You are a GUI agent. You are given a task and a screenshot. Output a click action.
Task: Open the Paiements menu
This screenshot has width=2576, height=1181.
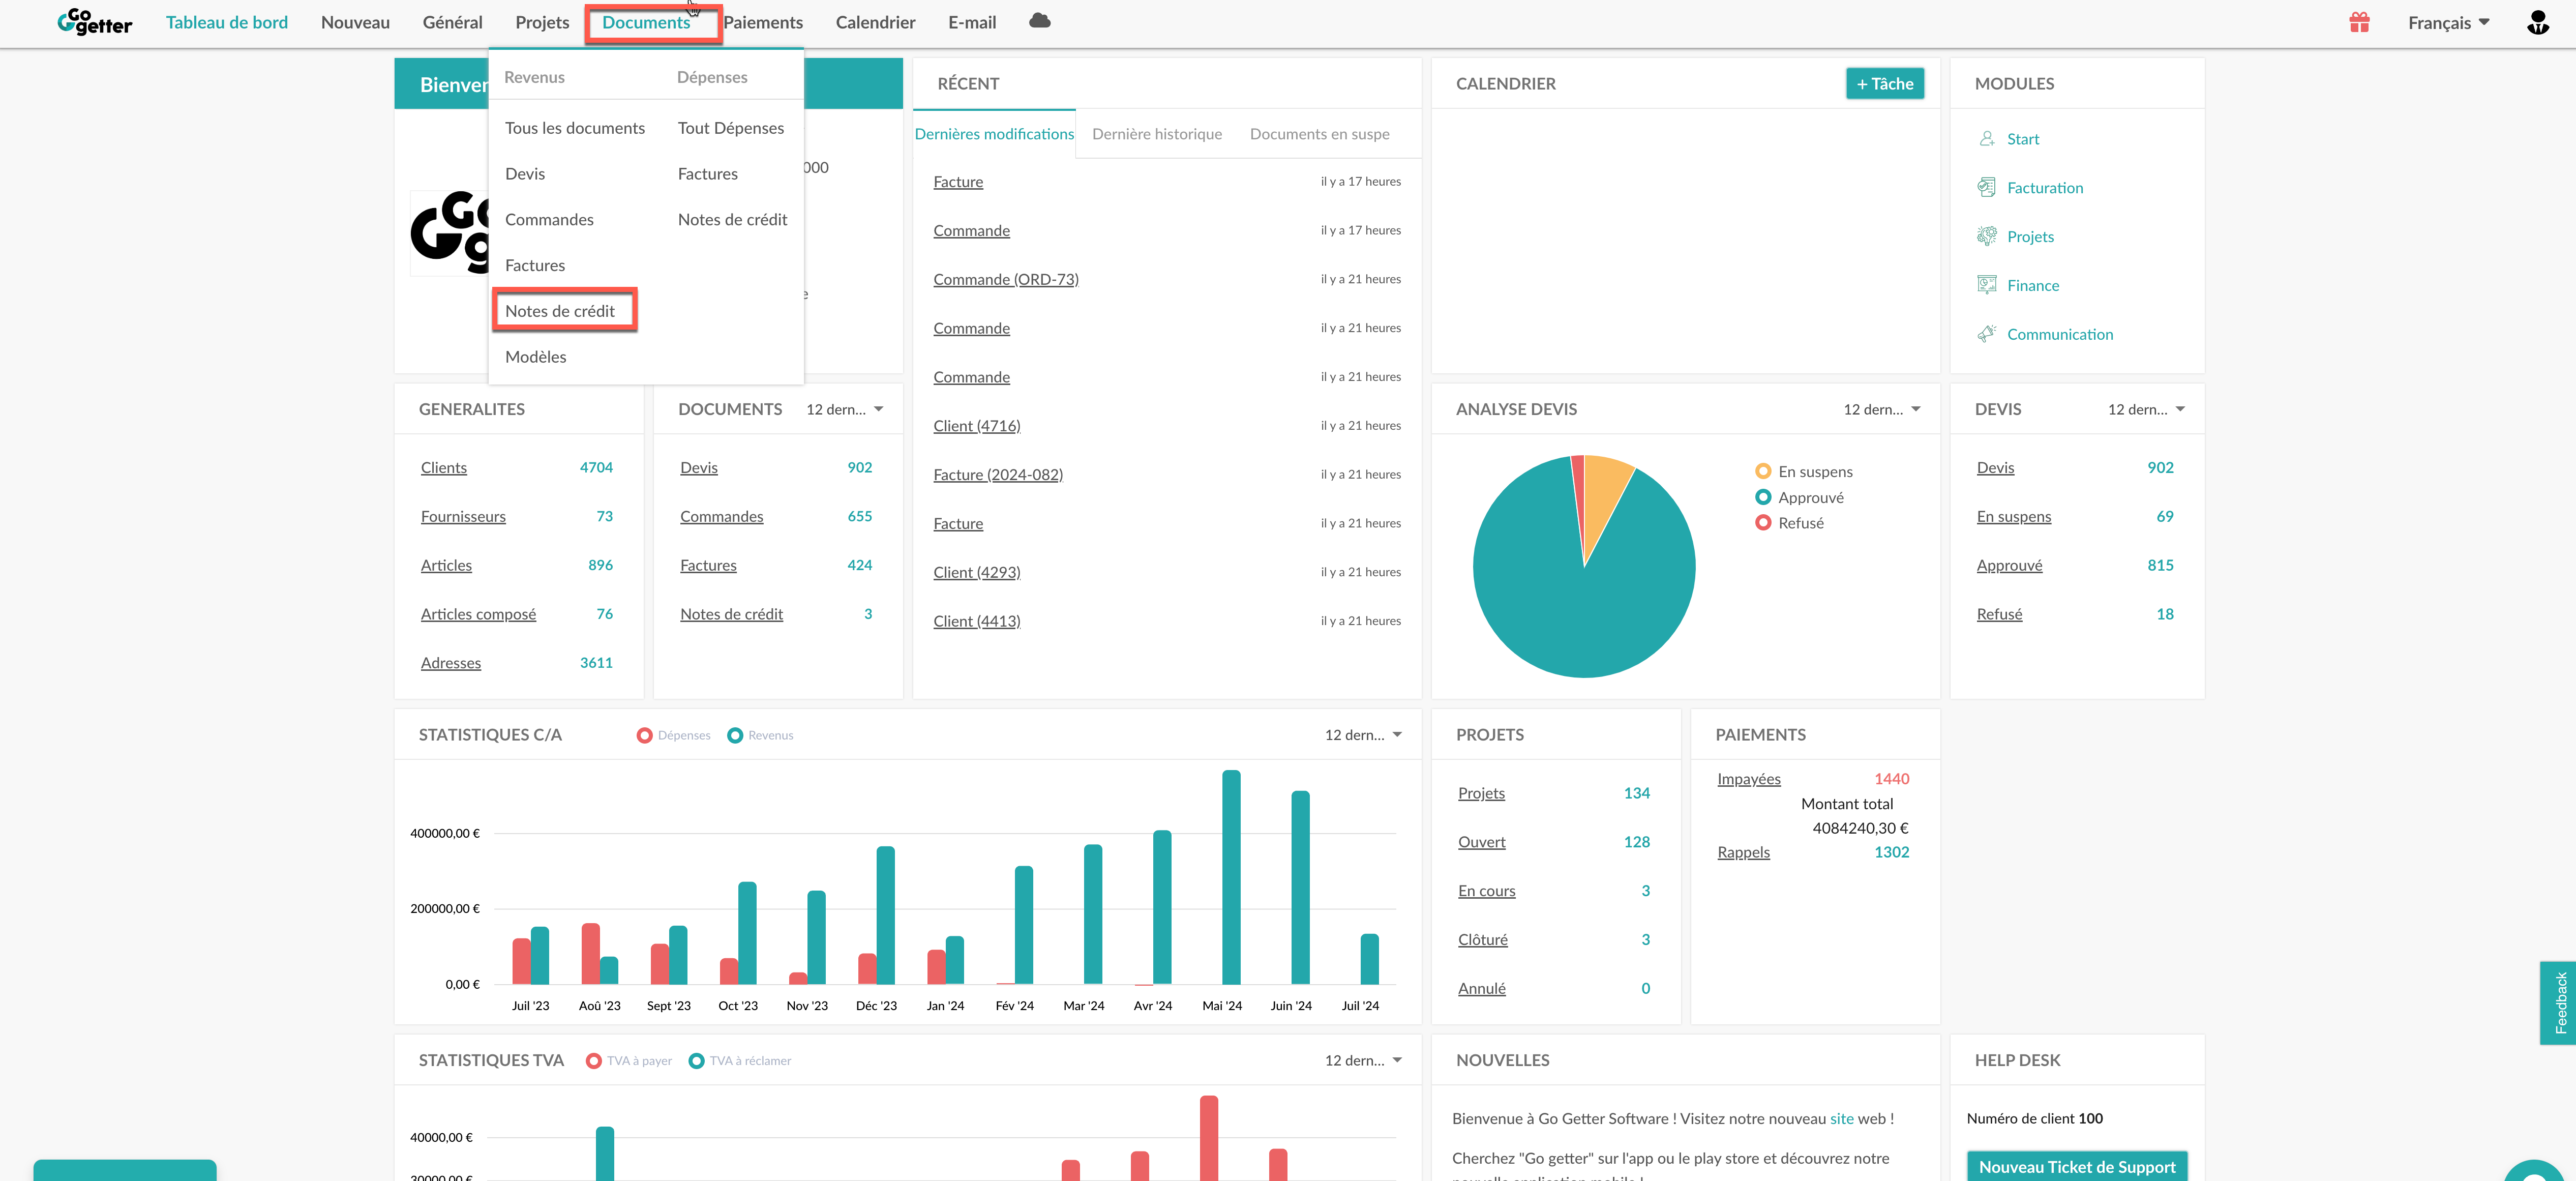pos(763,23)
